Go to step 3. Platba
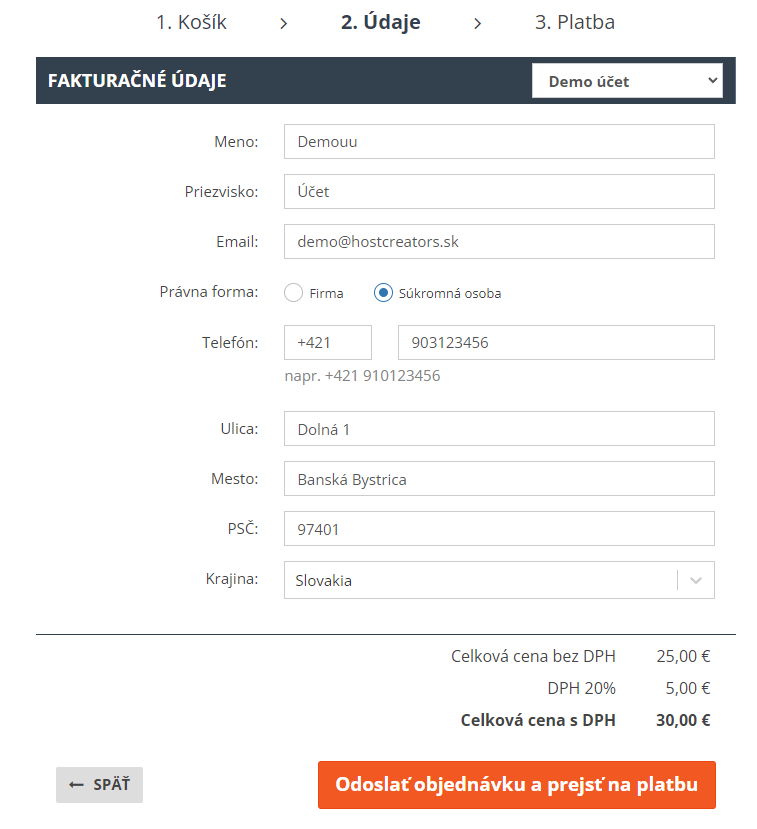The image size is (757, 829). pos(575,22)
